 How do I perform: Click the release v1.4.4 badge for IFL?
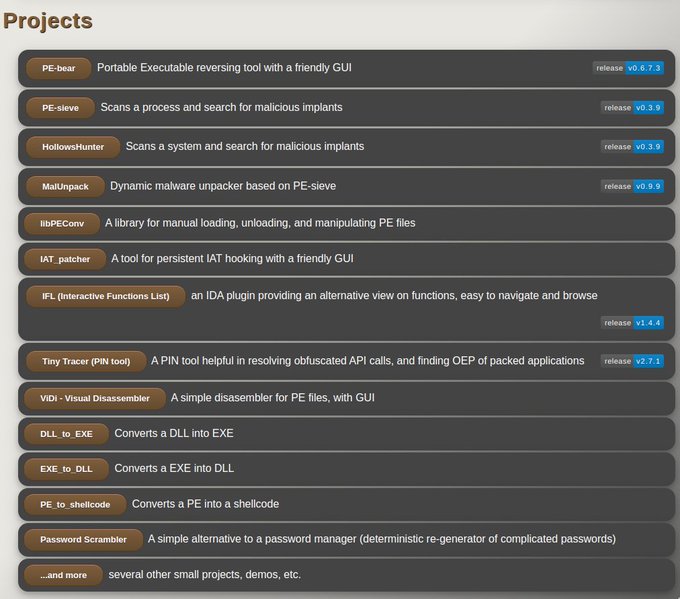632,323
